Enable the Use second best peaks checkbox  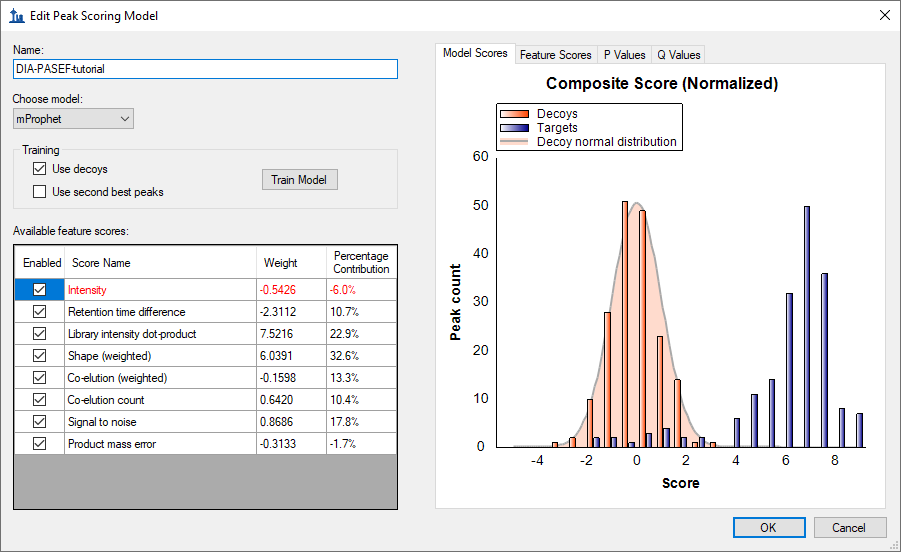pos(39,192)
